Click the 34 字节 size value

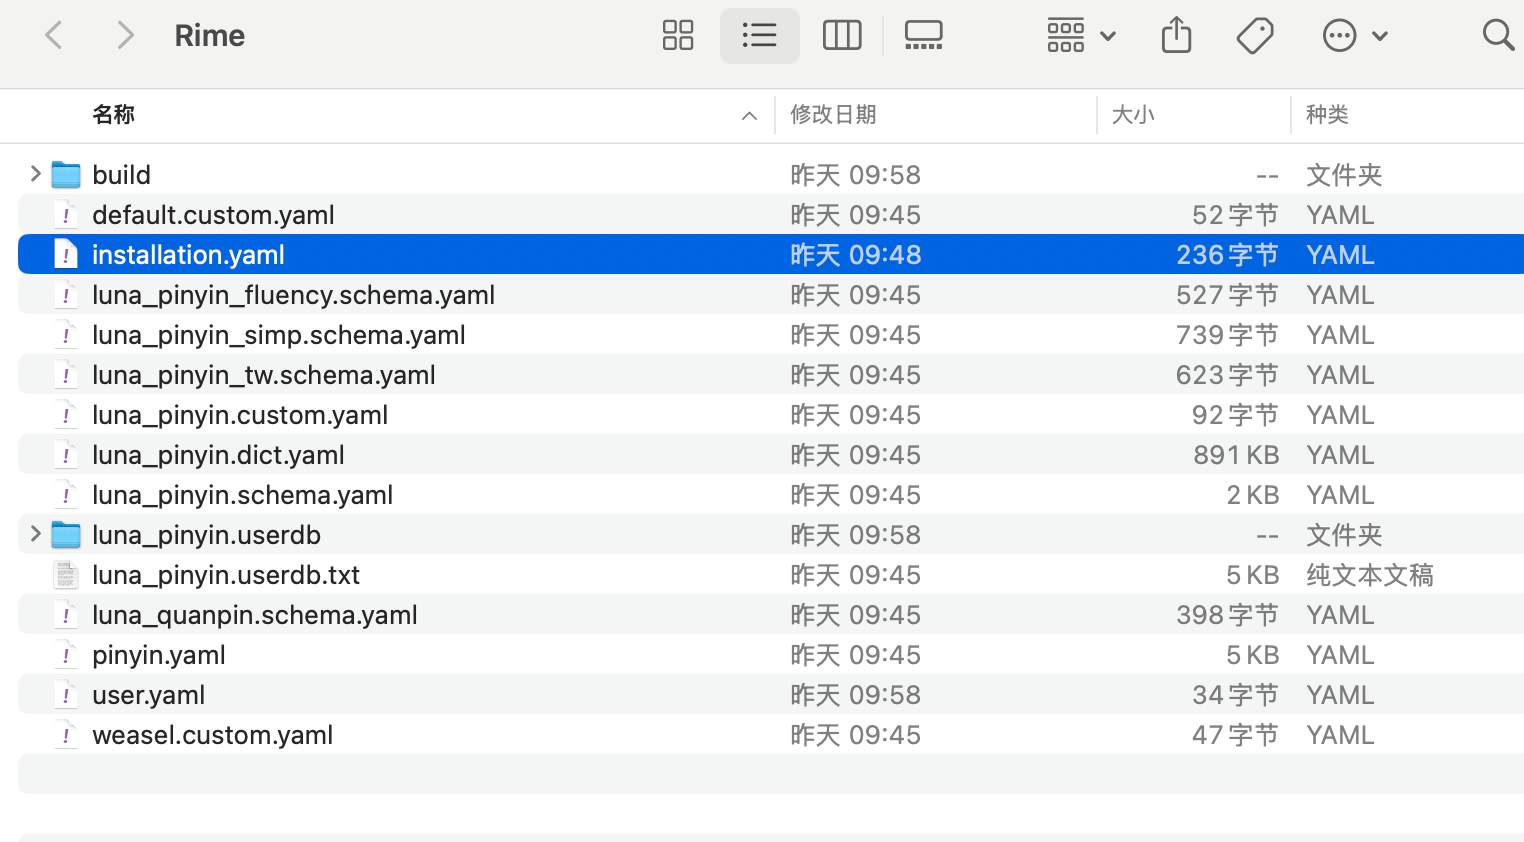pos(1235,695)
